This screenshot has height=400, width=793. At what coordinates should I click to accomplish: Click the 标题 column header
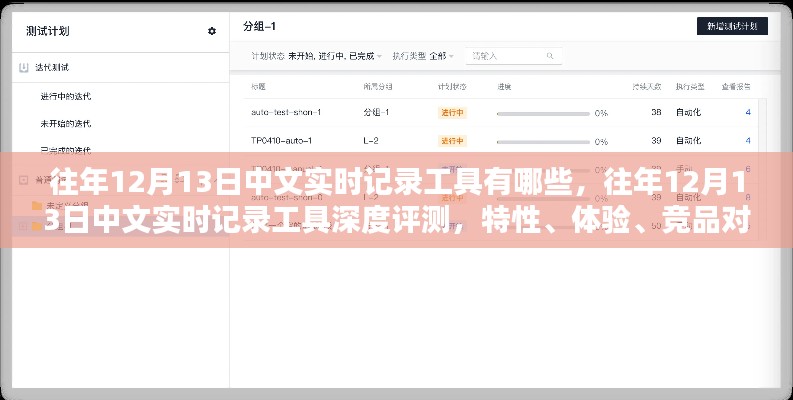tap(258, 87)
